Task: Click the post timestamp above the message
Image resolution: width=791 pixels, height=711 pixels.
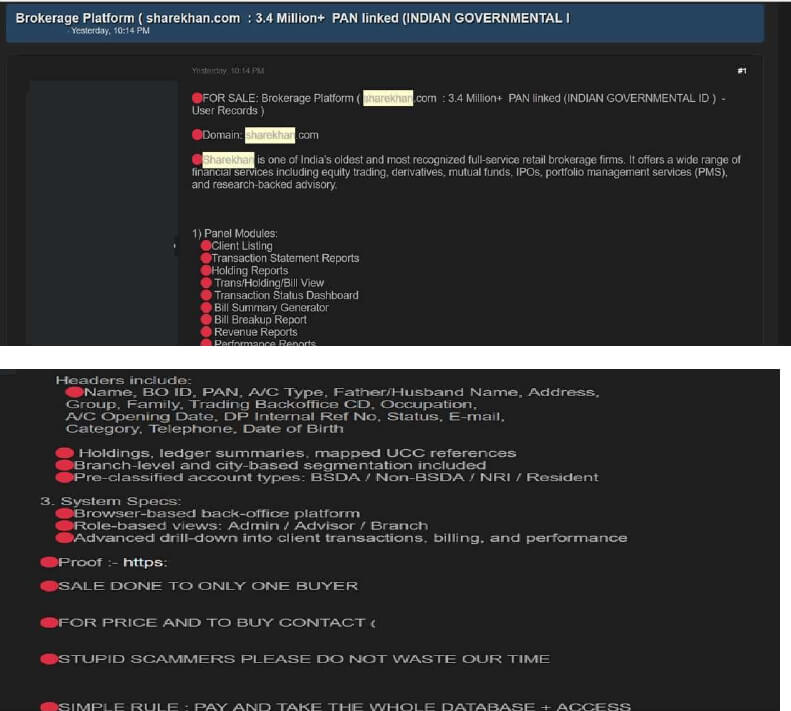Action: [228, 71]
